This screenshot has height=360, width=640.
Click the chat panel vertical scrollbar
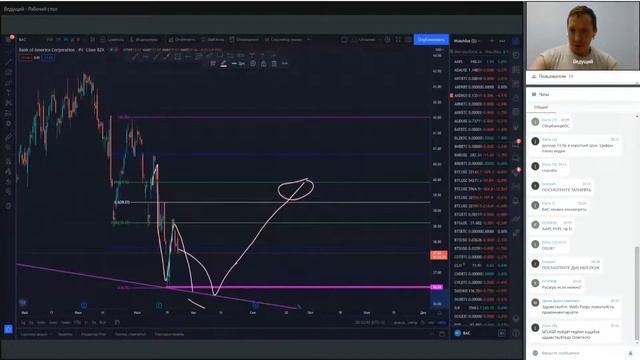pos(637,292)
